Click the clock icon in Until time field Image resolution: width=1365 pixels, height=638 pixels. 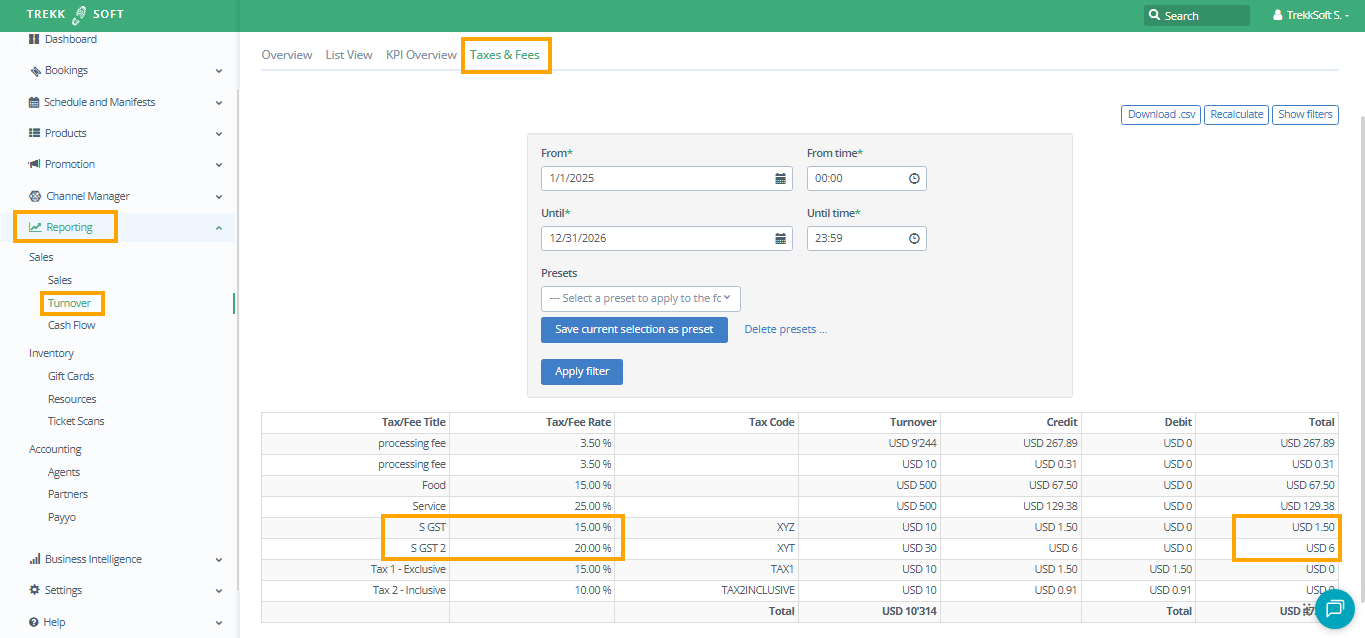(x=914, y=239)
